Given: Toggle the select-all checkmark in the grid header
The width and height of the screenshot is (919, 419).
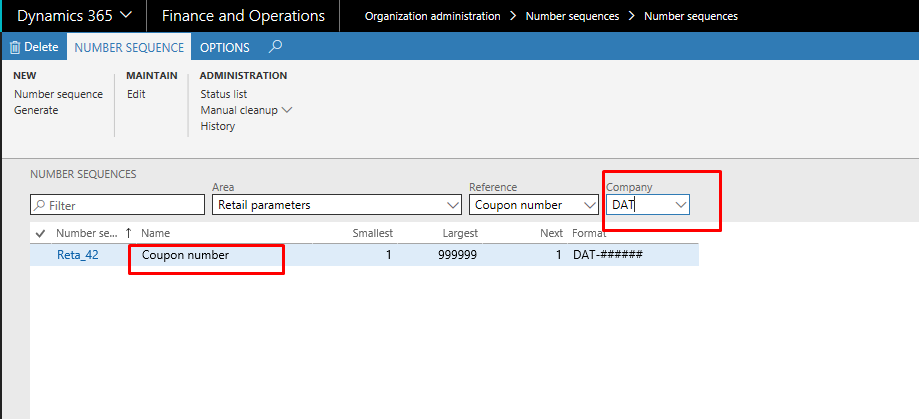Looking at the screenshot, I should tap(40, 233).
